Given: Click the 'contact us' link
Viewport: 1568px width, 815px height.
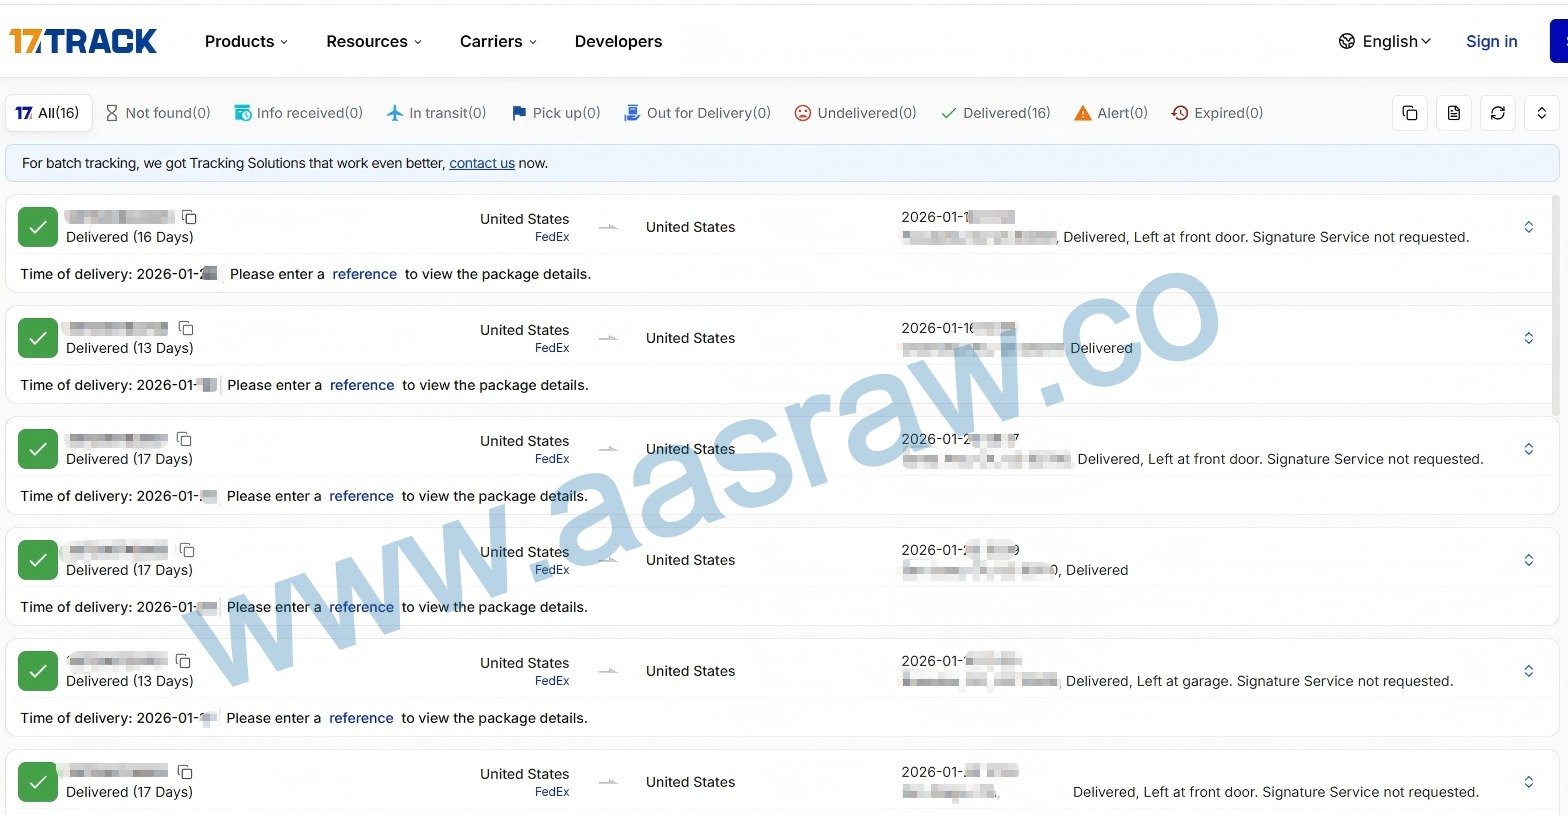Looking at the screenshot, I should click(482, 163).
